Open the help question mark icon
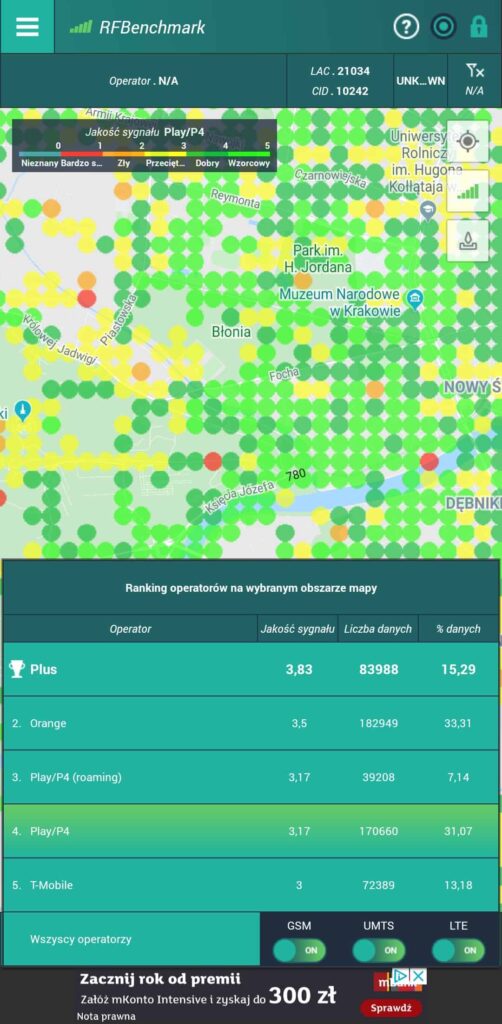Image resolution: width=502 pixels, height=1024 pixels. 406,27
